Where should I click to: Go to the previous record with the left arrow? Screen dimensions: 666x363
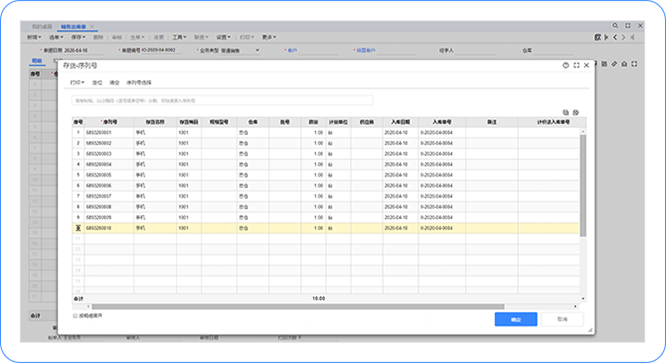pyautogui.click(x=615, y=37)
